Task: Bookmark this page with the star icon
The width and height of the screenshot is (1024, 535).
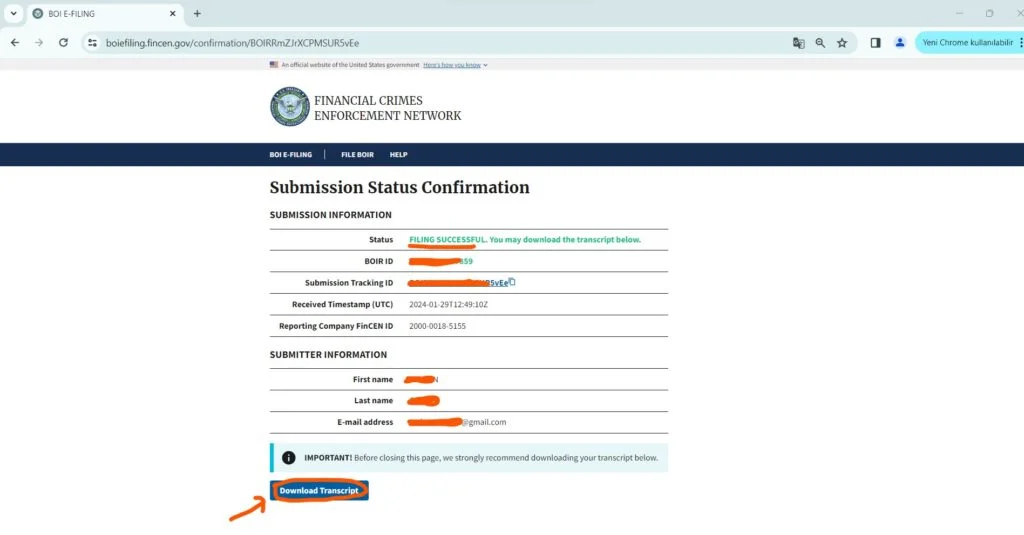Action: [x=842, y=43]
